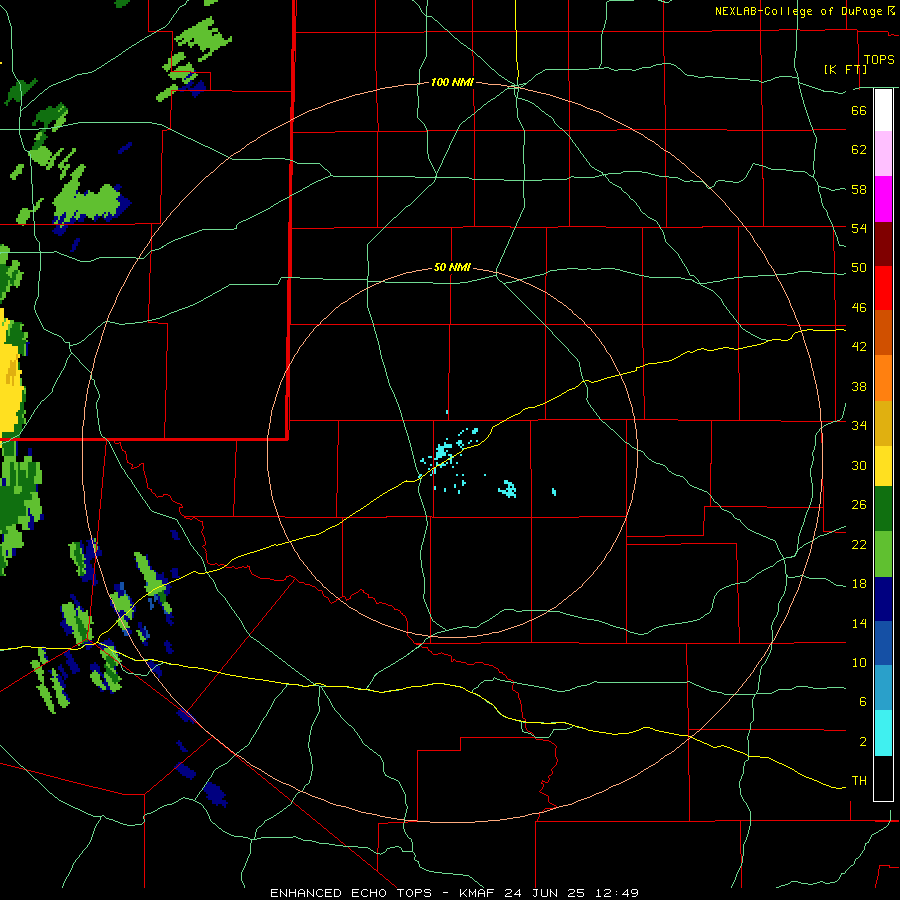This screenshot has height=900, width=900.
Task: Click the legend value "62"
Action: 859,150
